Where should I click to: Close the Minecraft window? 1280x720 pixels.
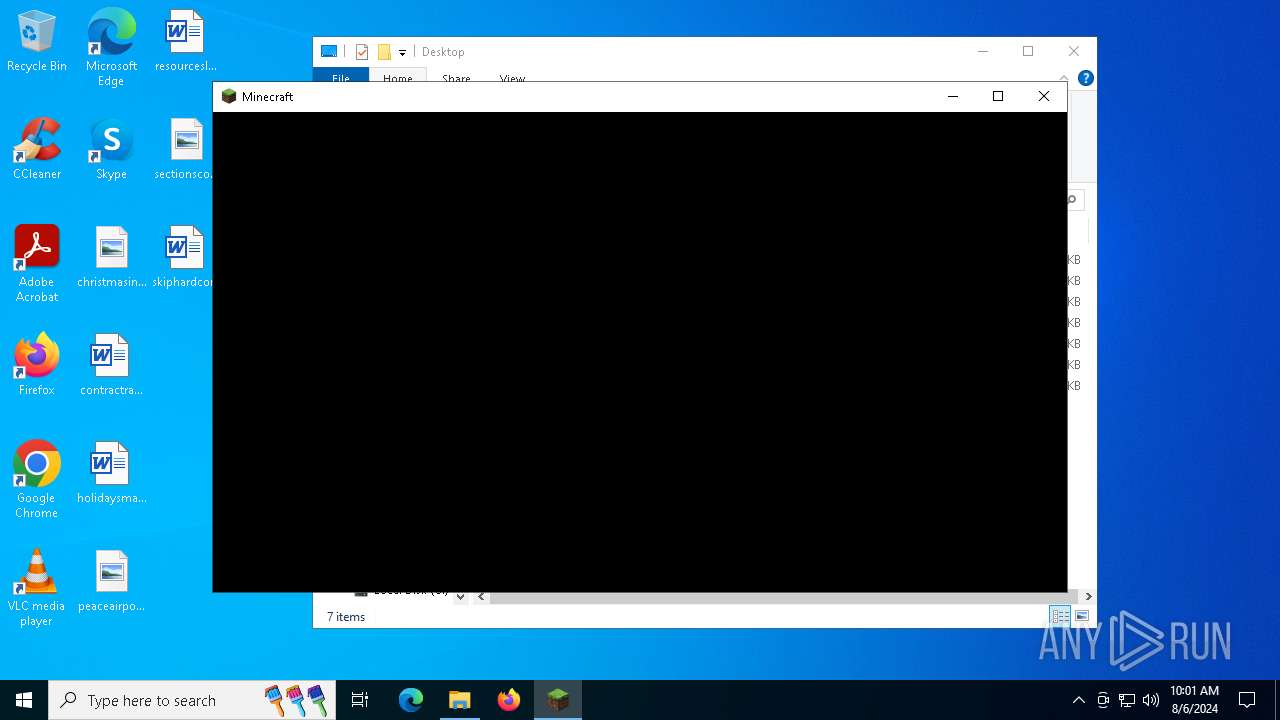(x=1043, y=96)
